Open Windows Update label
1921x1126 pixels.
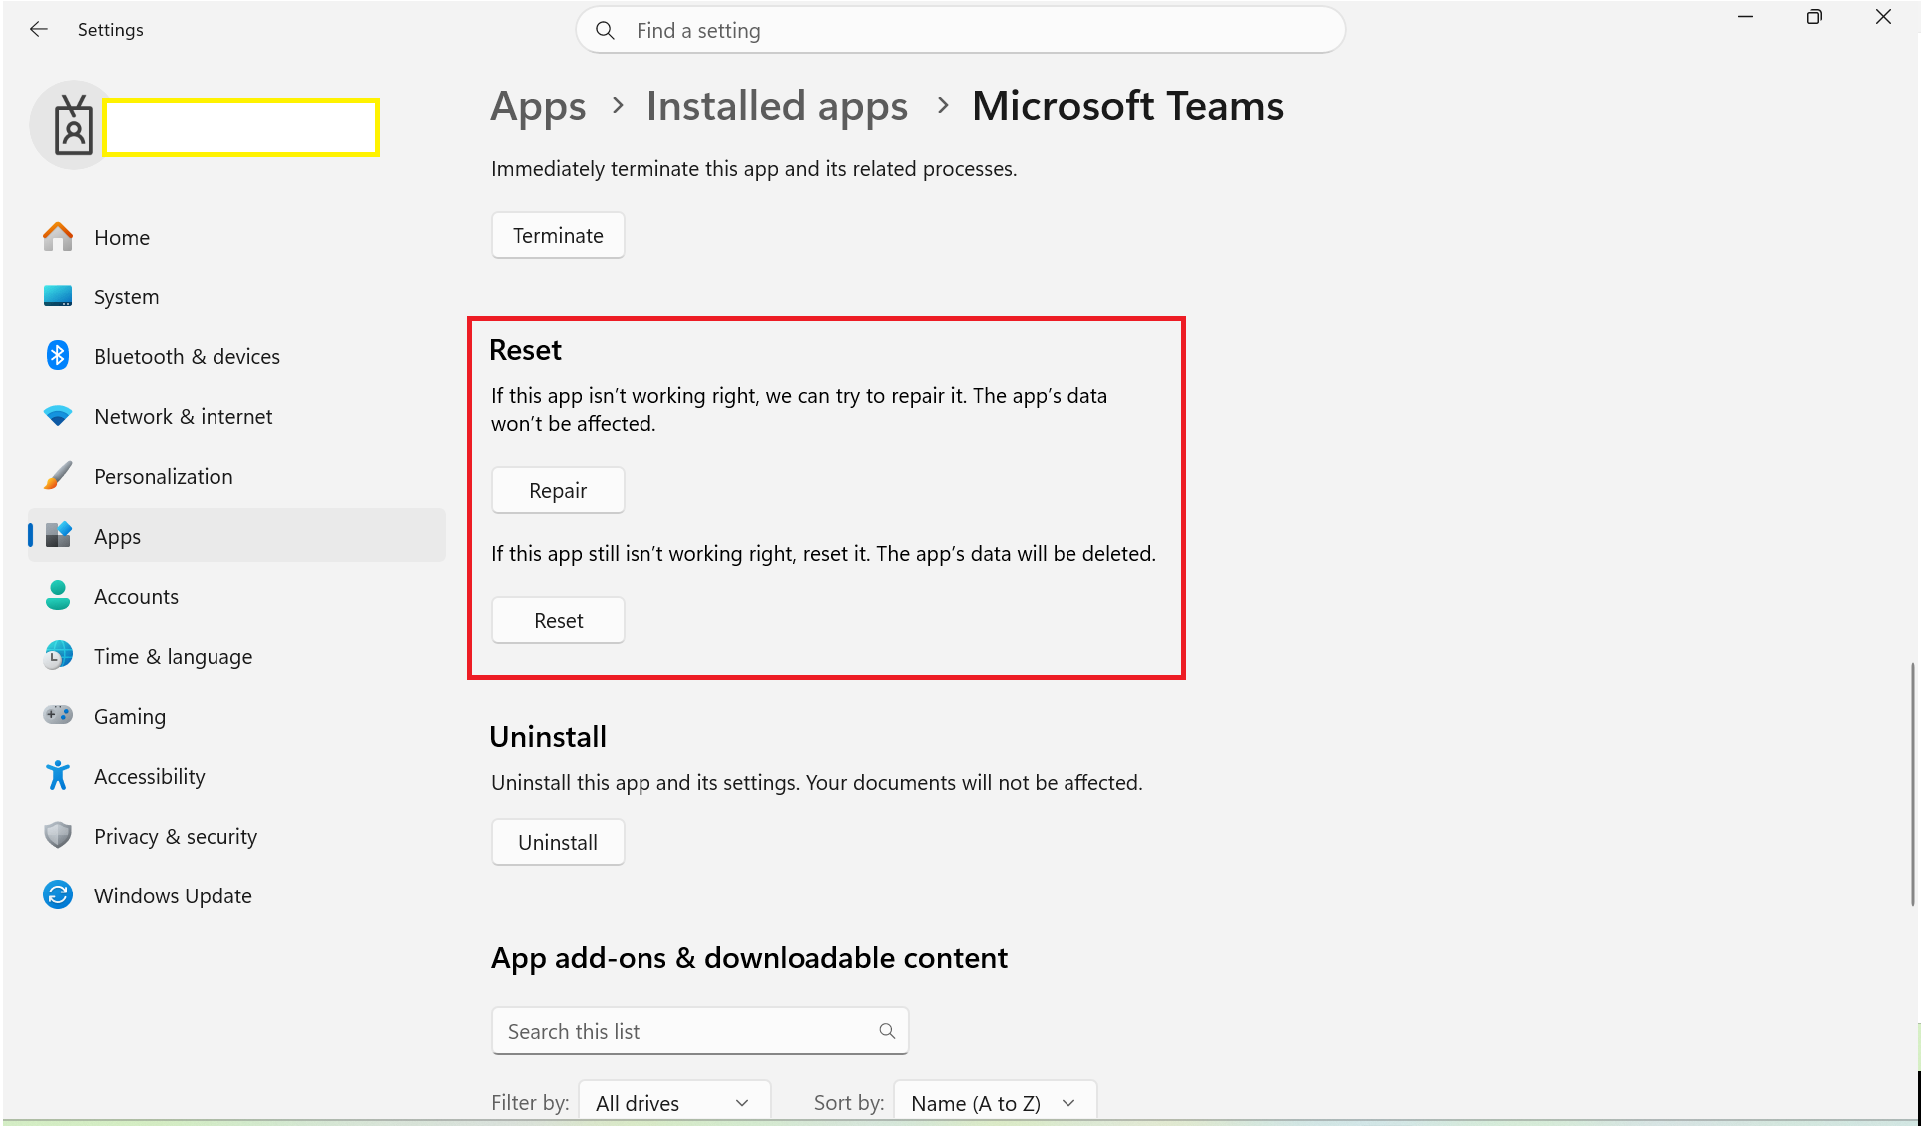tap(173, 895)
